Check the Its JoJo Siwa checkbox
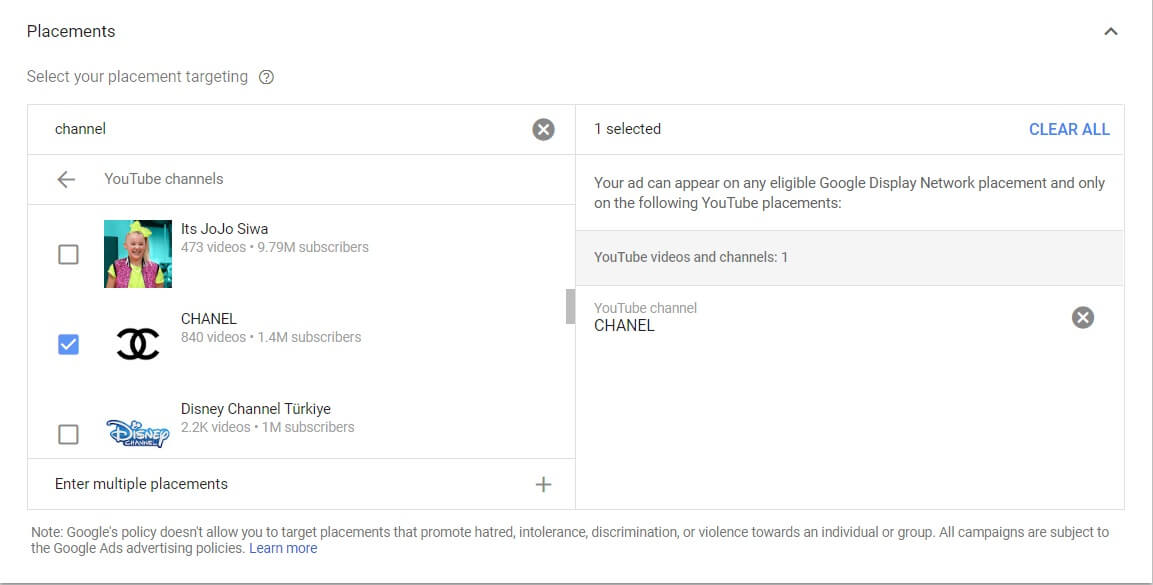This screenshot has height=585, width=1153. click(x=68, y=254)
